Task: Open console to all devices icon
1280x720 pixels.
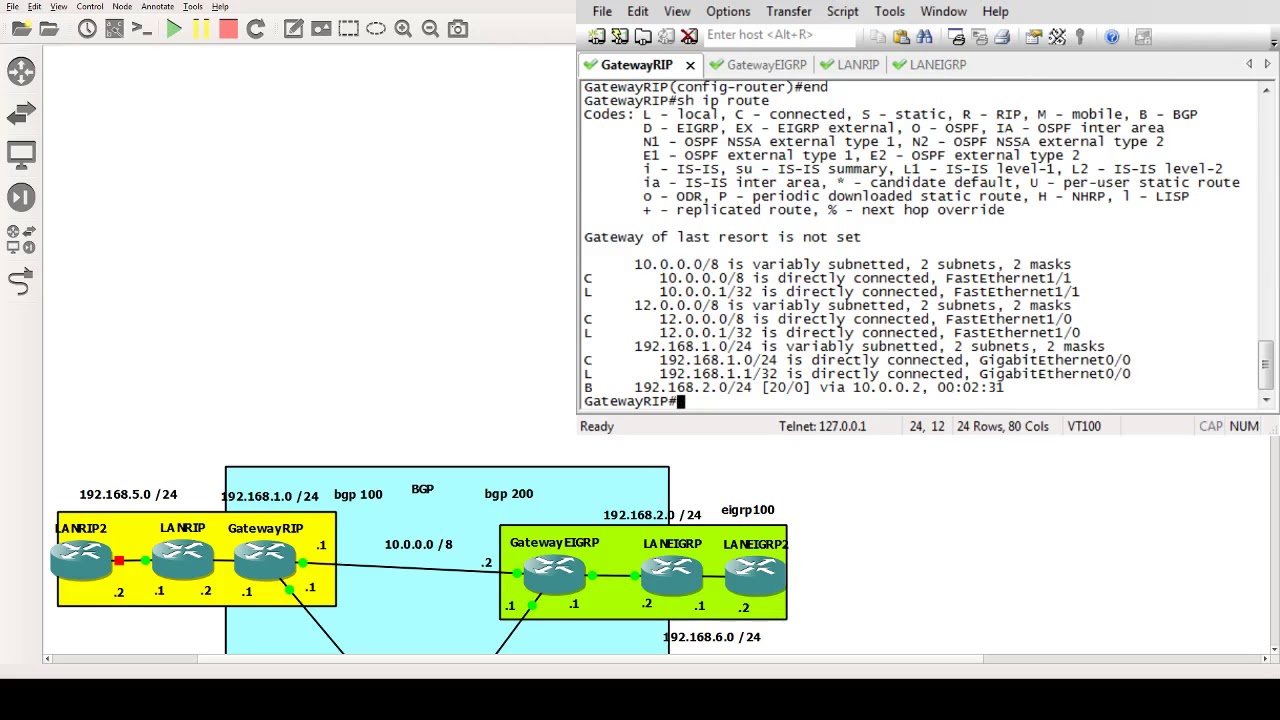Action: [141, 29]
